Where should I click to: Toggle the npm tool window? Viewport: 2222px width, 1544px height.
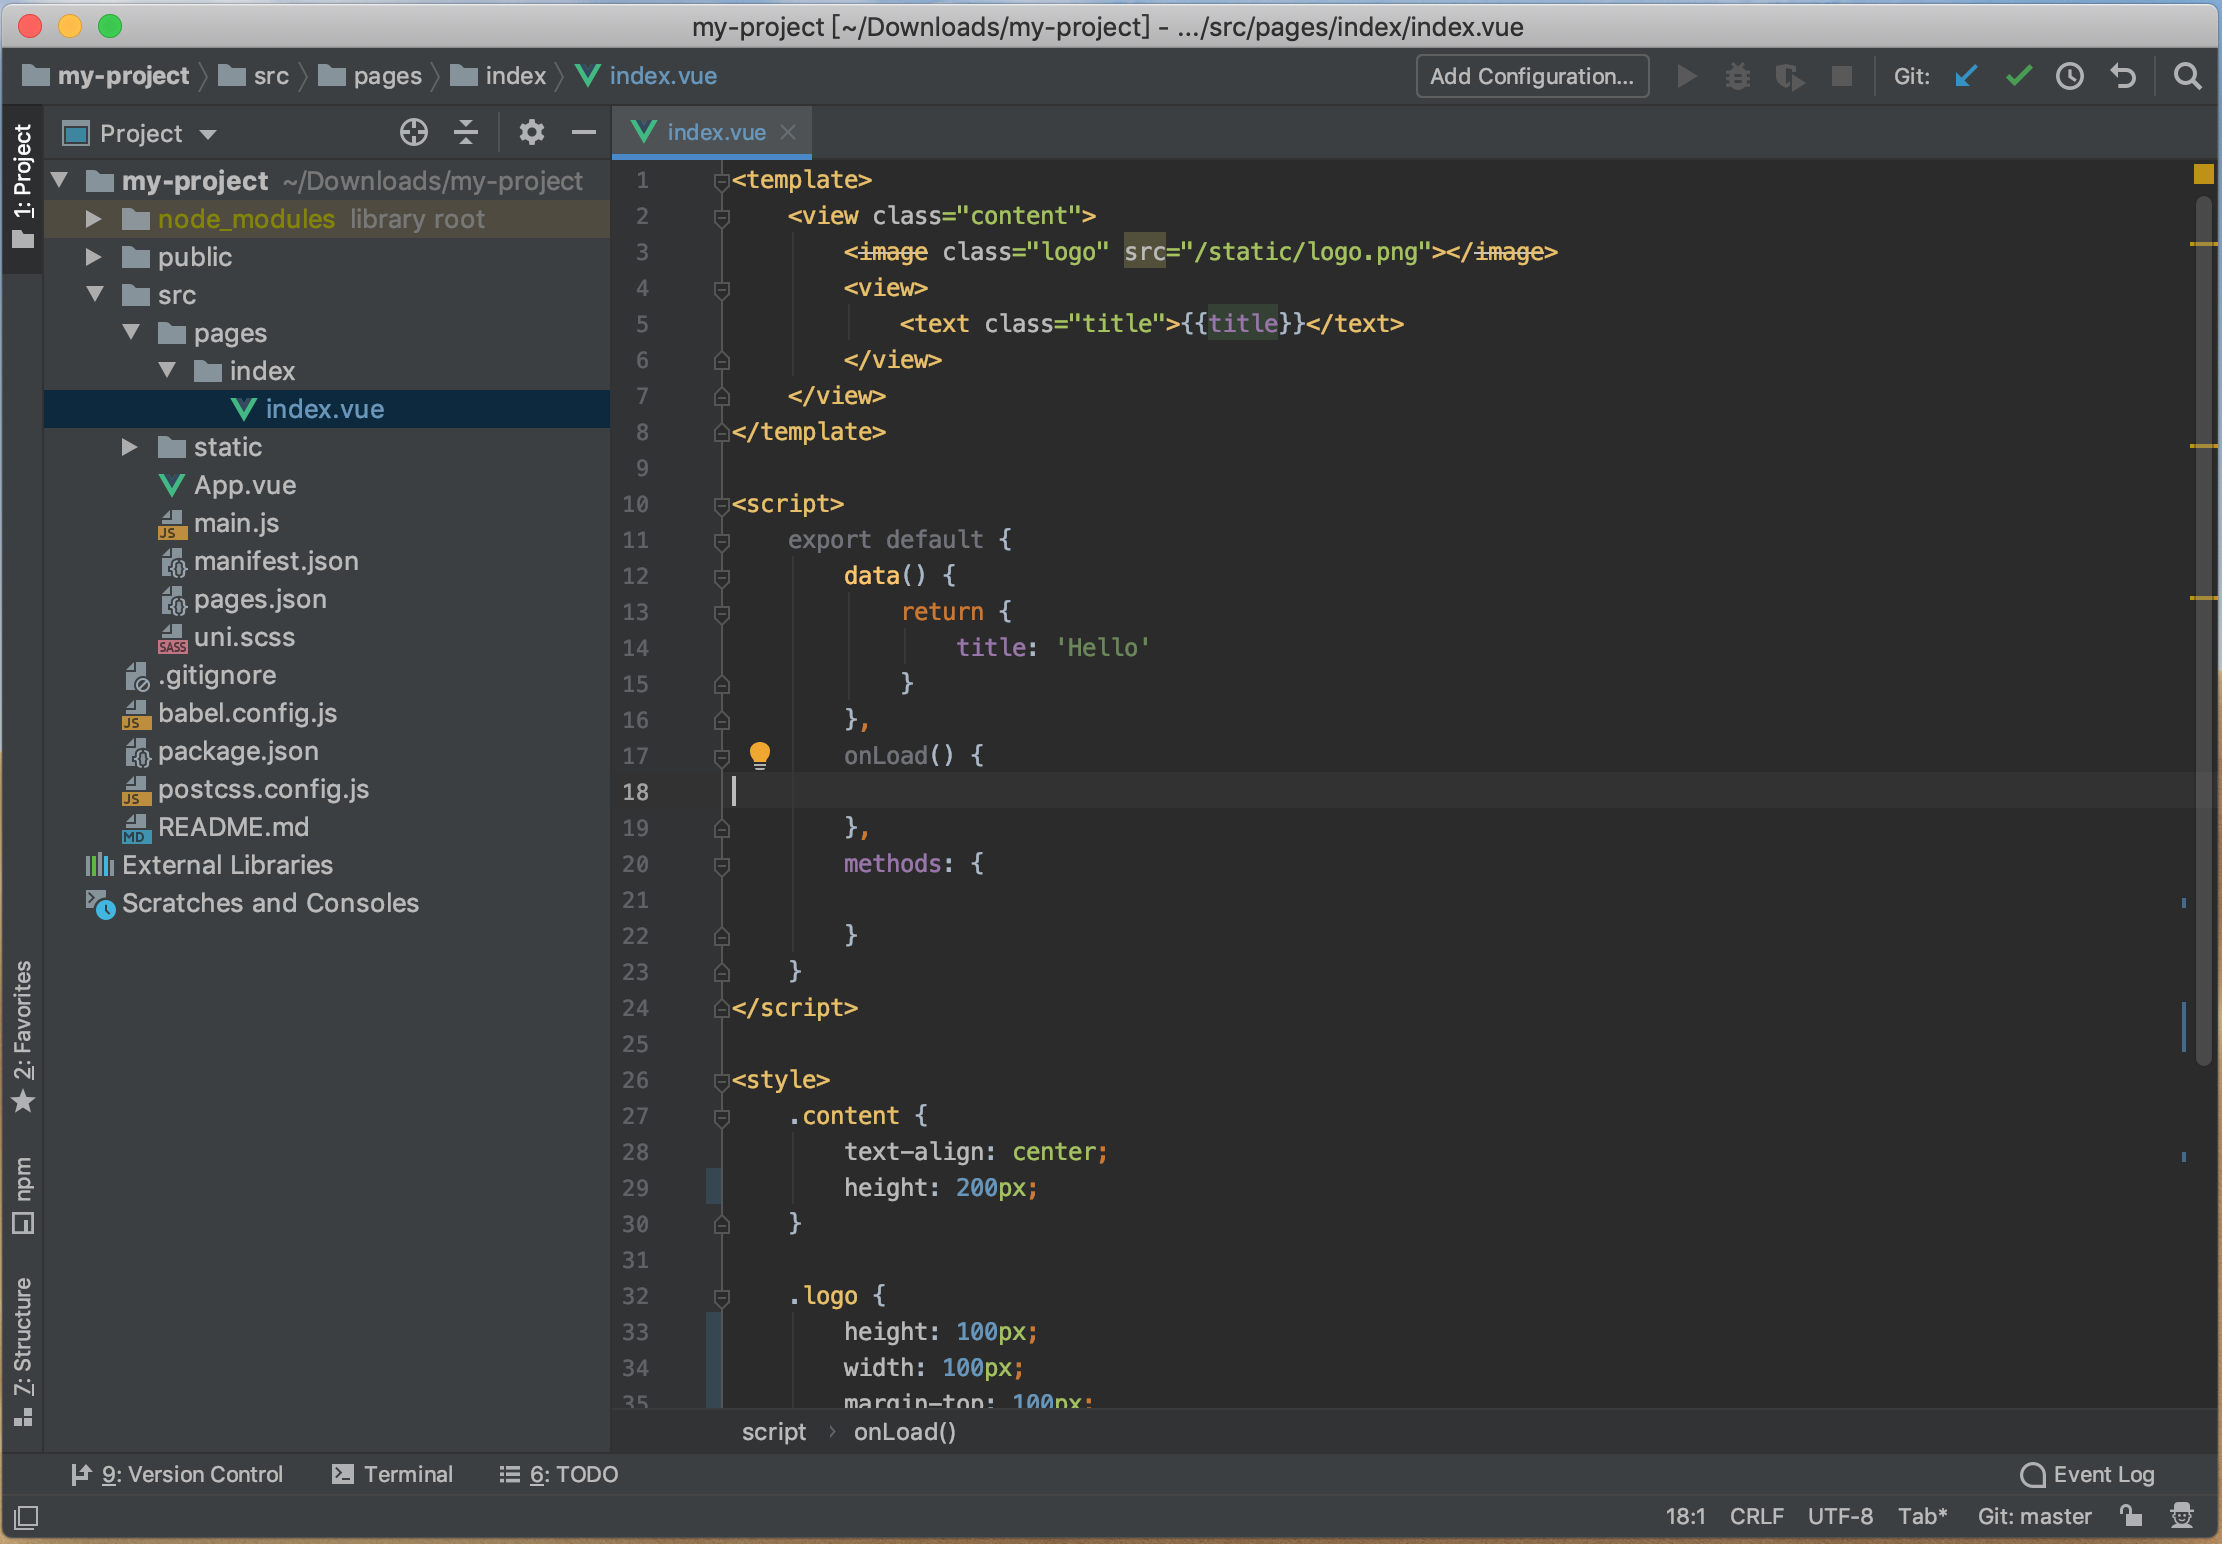22,1194
